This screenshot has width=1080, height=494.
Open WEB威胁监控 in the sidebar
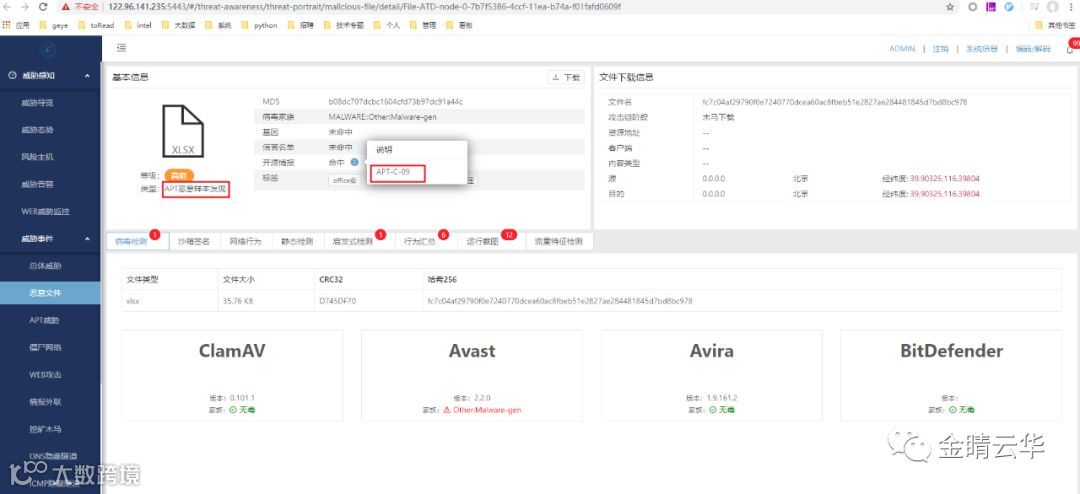(45, 212)
